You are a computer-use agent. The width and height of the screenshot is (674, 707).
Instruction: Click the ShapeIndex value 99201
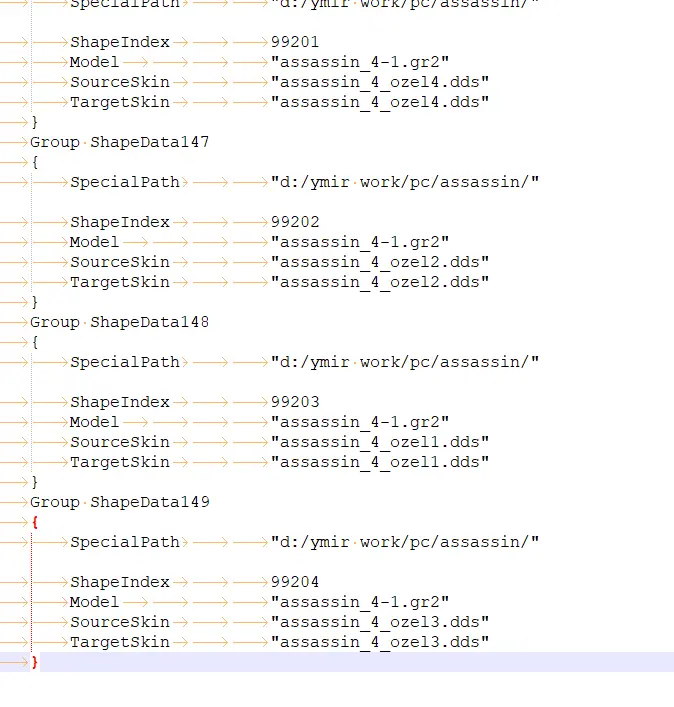[x=295, y=42]
